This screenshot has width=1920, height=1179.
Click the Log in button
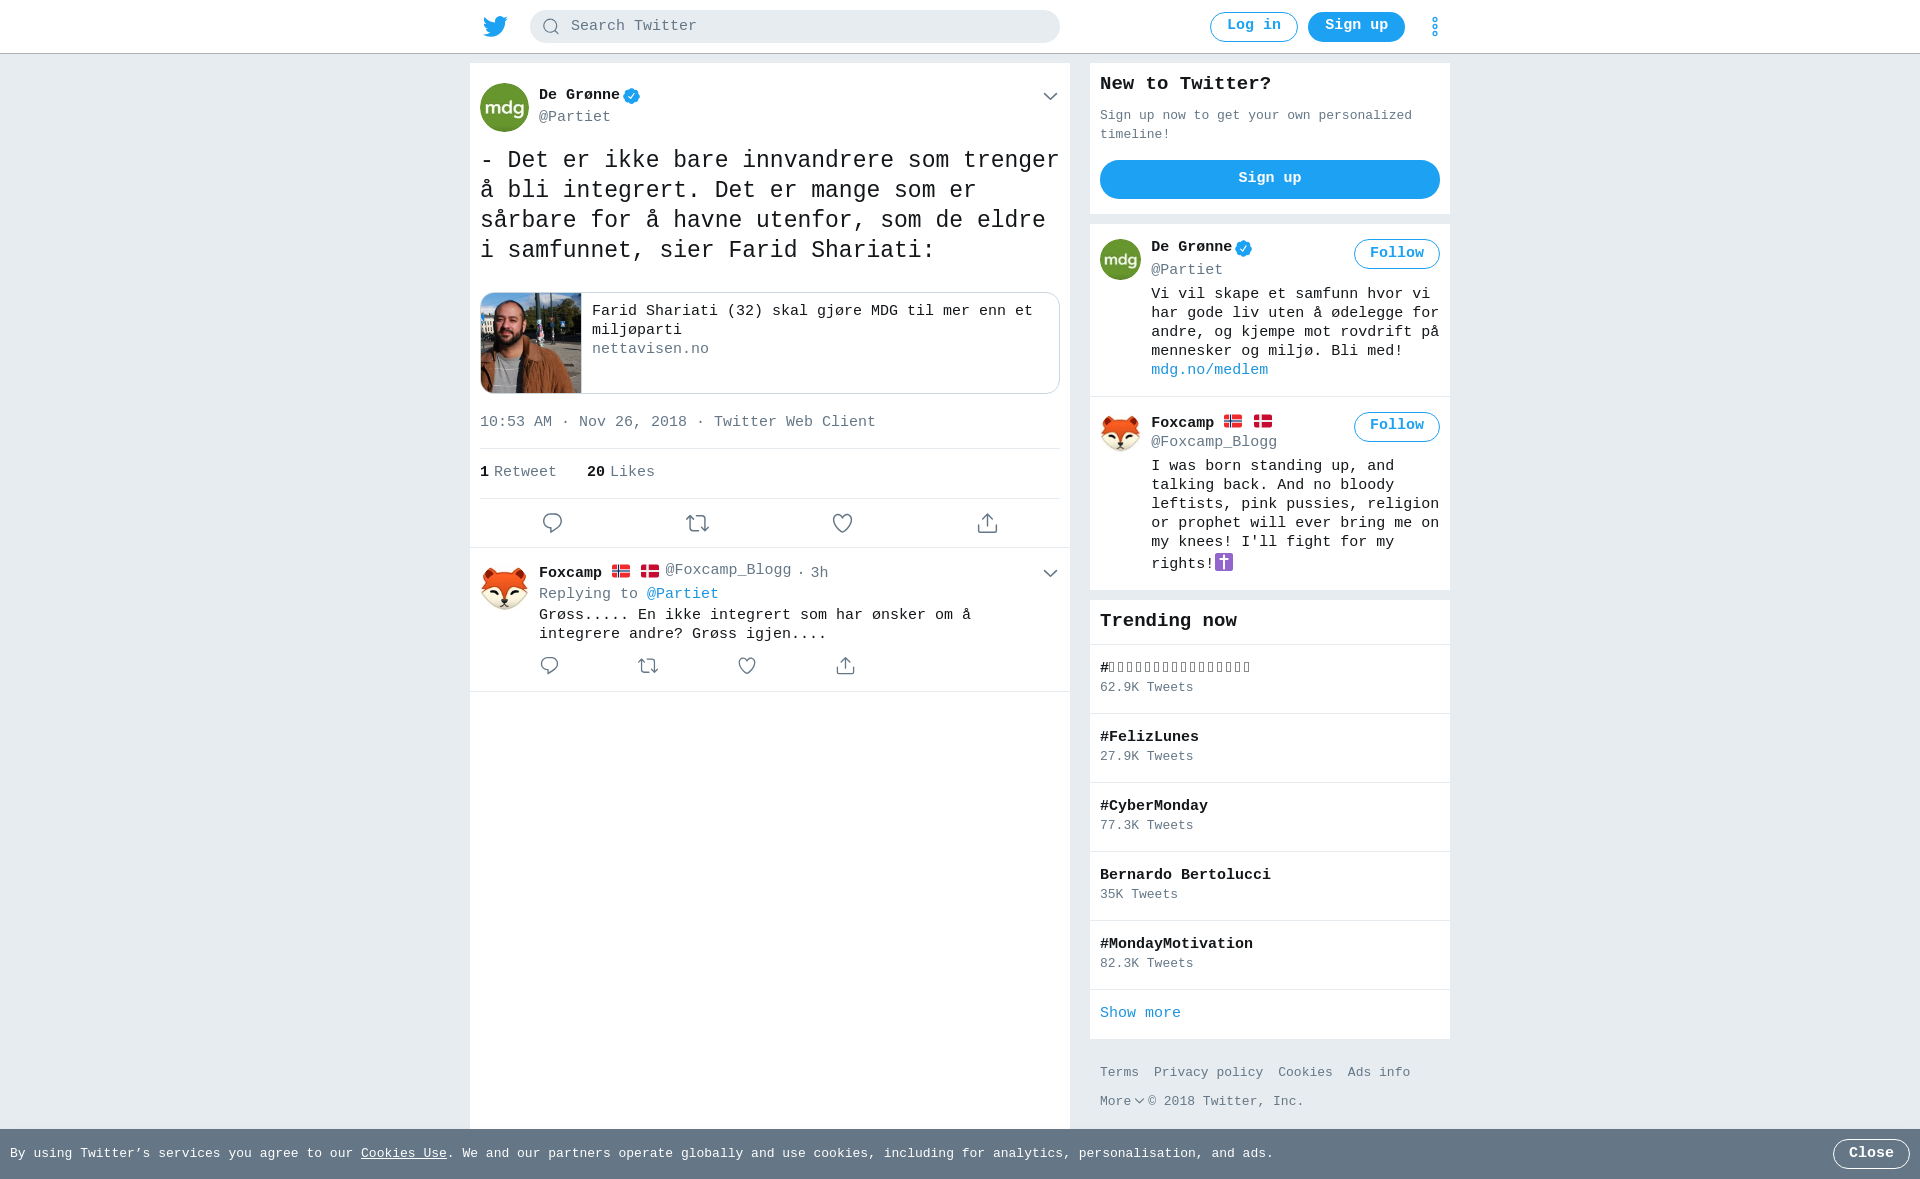point(1253,27)
